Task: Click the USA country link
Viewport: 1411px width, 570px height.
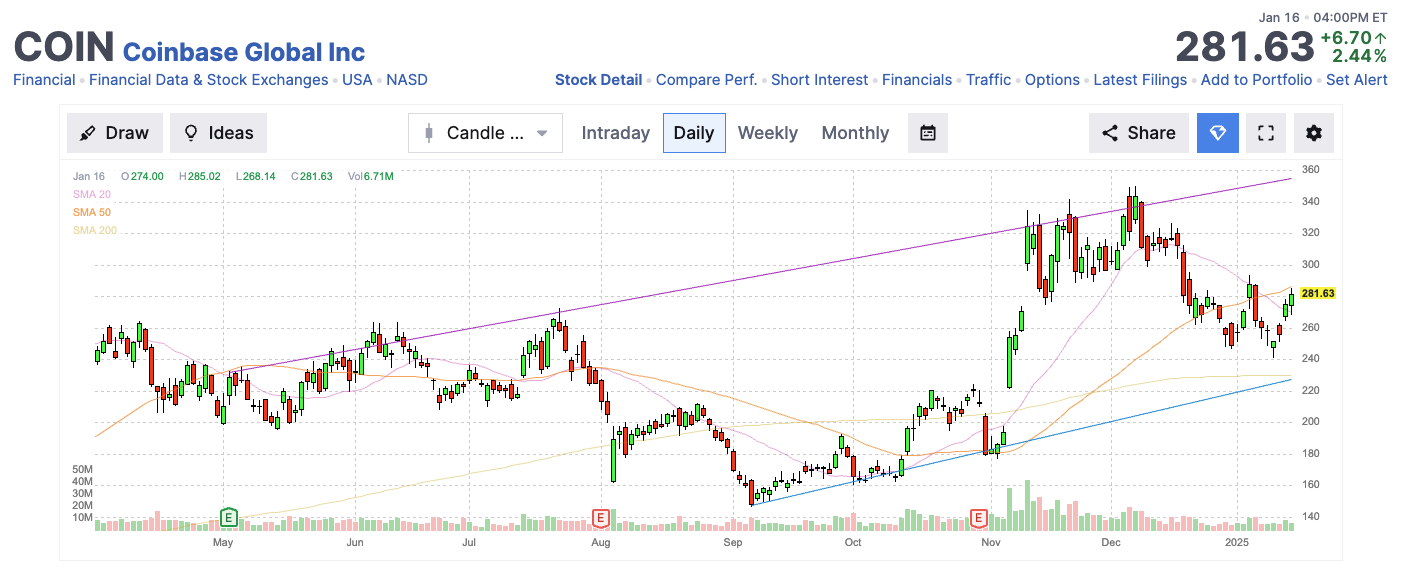Action: click(357, 80)
